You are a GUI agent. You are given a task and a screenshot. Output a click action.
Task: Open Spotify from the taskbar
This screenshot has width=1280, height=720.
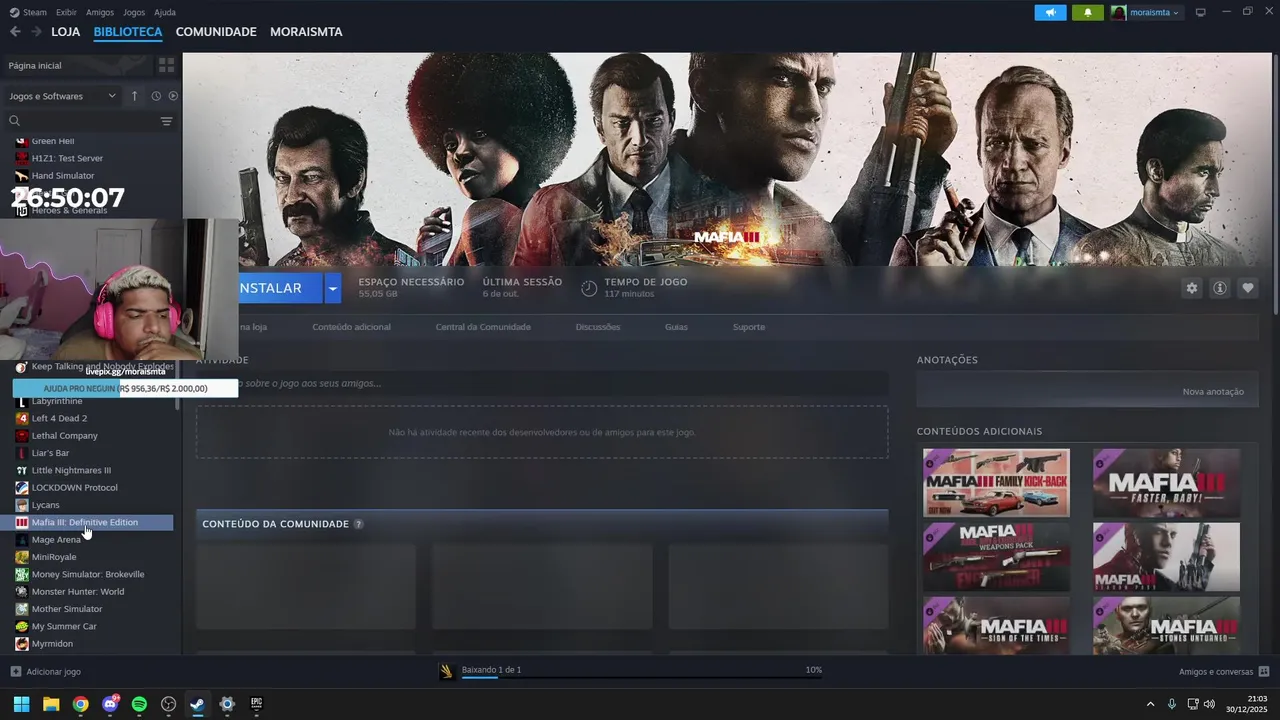click(139, 704)
